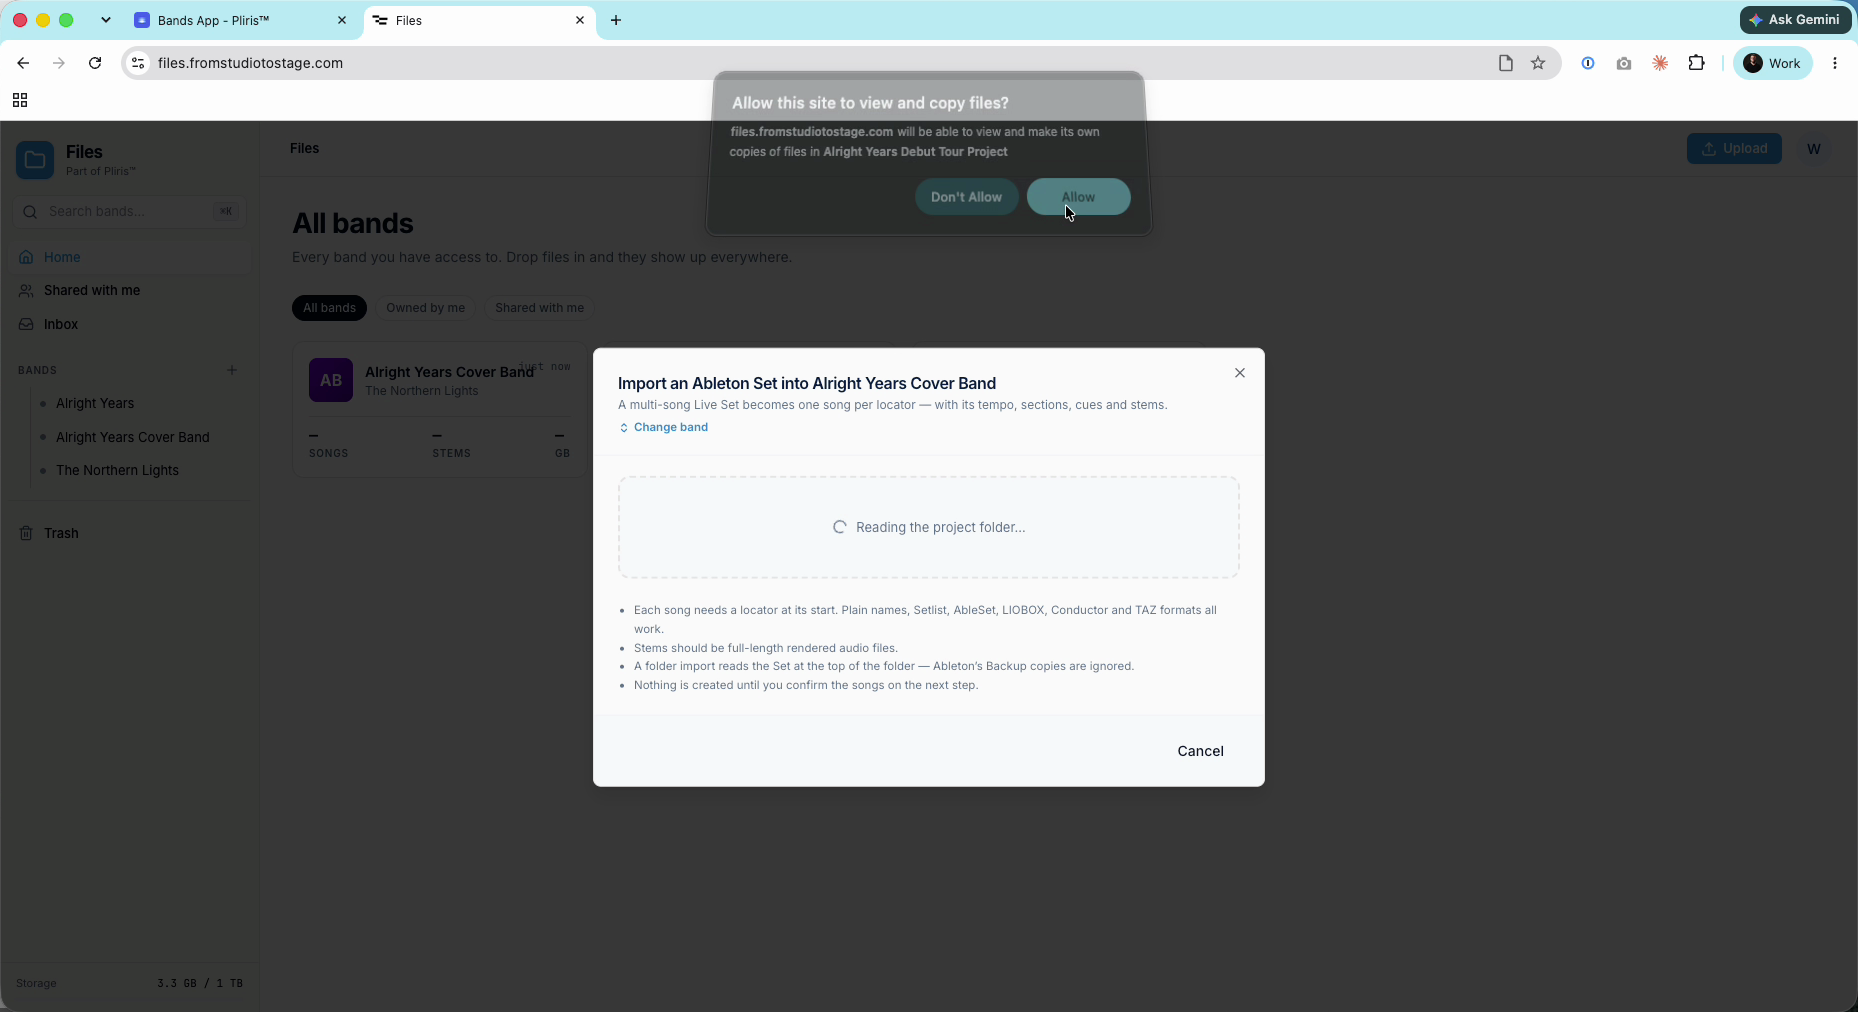The image size is (1858, 1012).
Task: Go back in browser history
Action: [x=23, y=63]
